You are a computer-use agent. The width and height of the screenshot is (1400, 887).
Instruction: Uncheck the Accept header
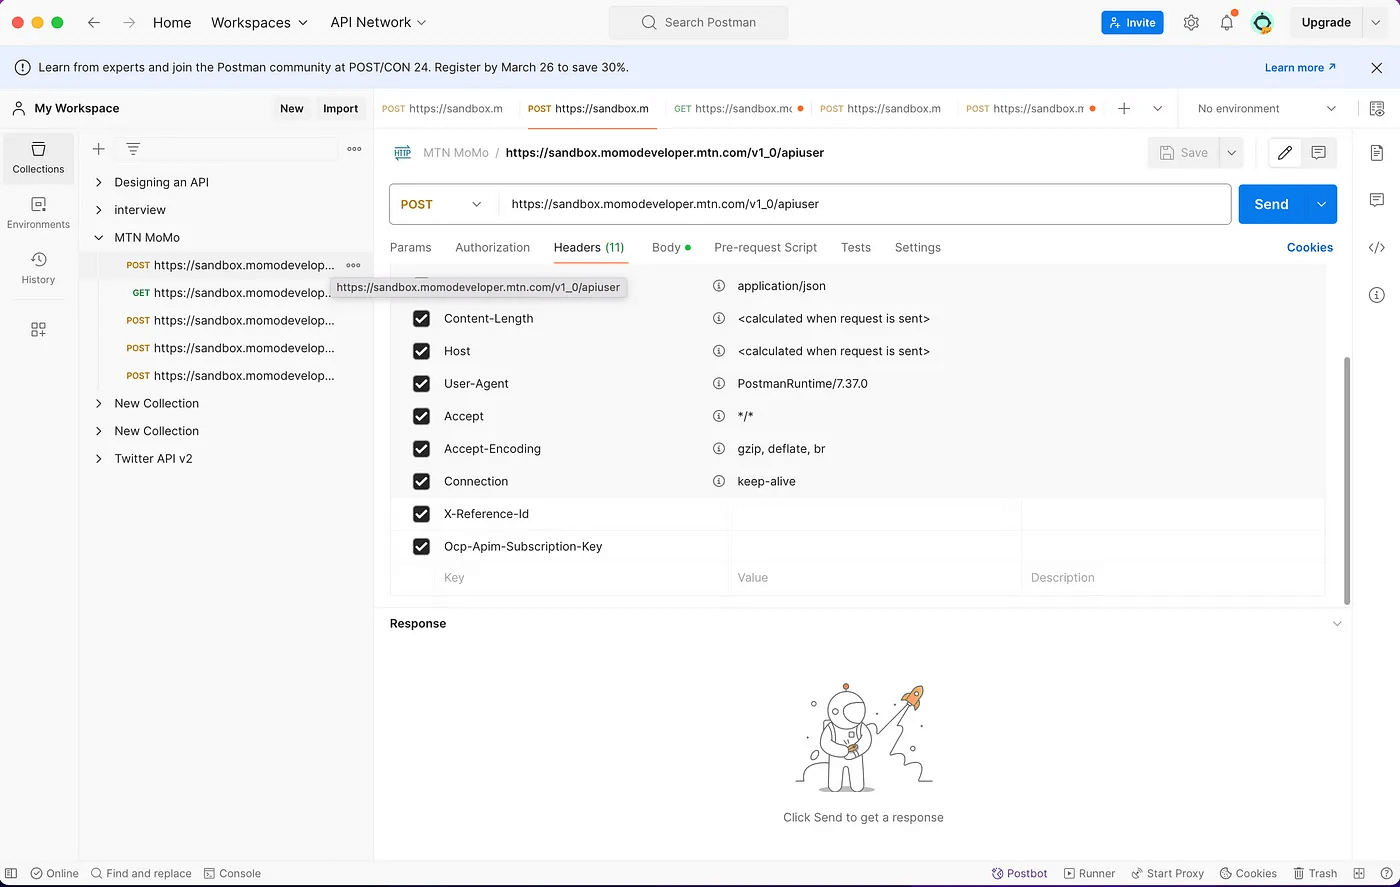421,416
